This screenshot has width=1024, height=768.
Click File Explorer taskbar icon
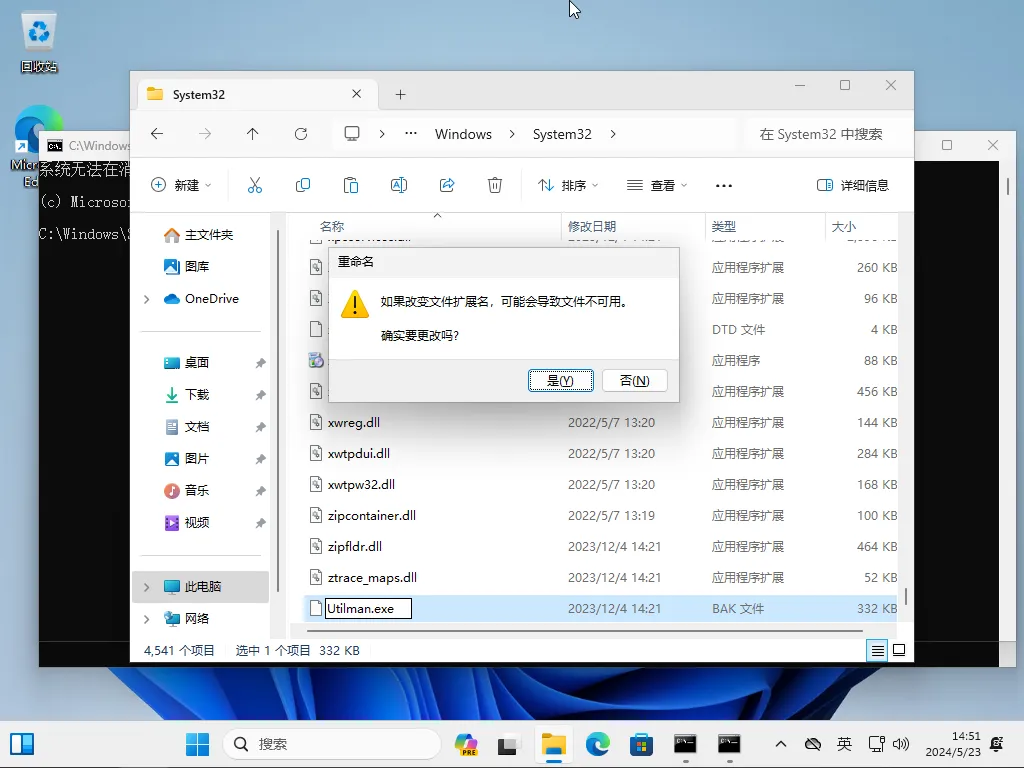[554, 744]
